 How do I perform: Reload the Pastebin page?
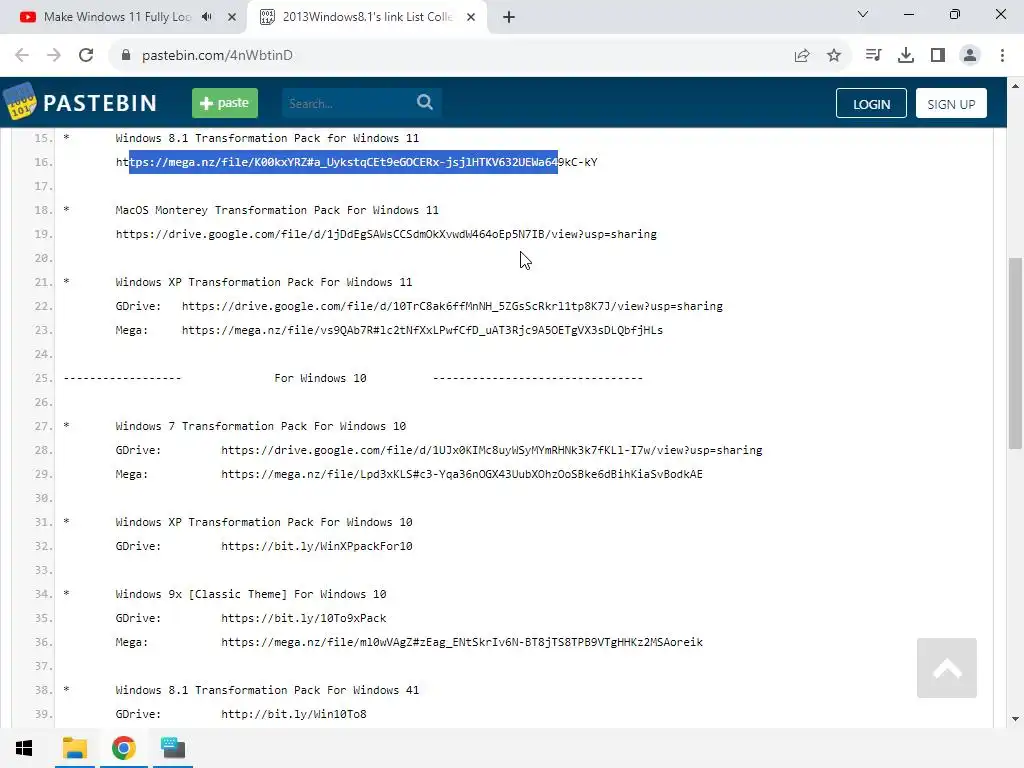(x=86, y=56)
